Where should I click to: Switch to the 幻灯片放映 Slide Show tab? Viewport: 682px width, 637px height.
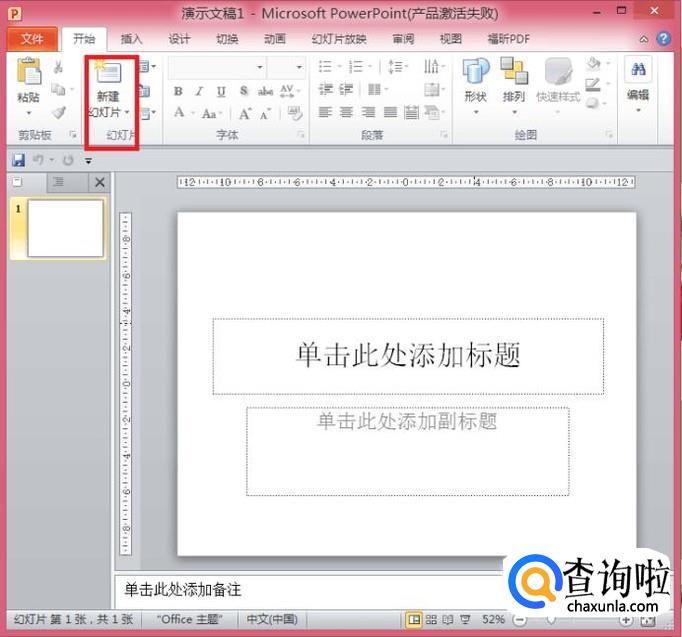(x=339, y=39)
